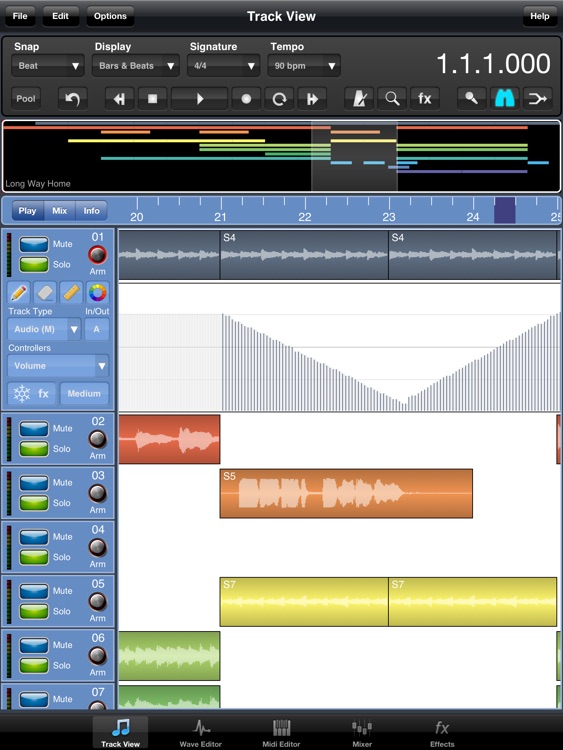Arm track 04 for recording

(98, 548)
